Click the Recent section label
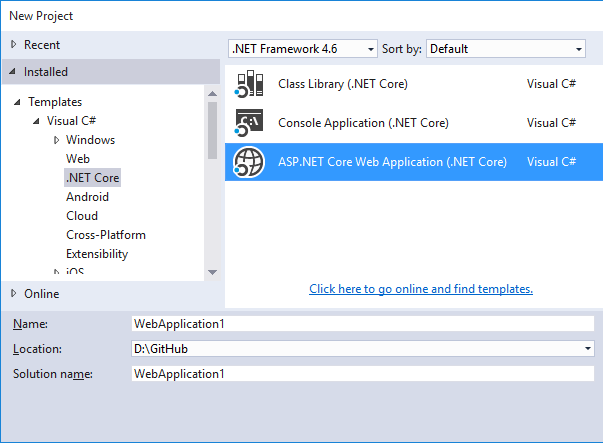This screenshot has width=603, height=443. pos(42,45)
